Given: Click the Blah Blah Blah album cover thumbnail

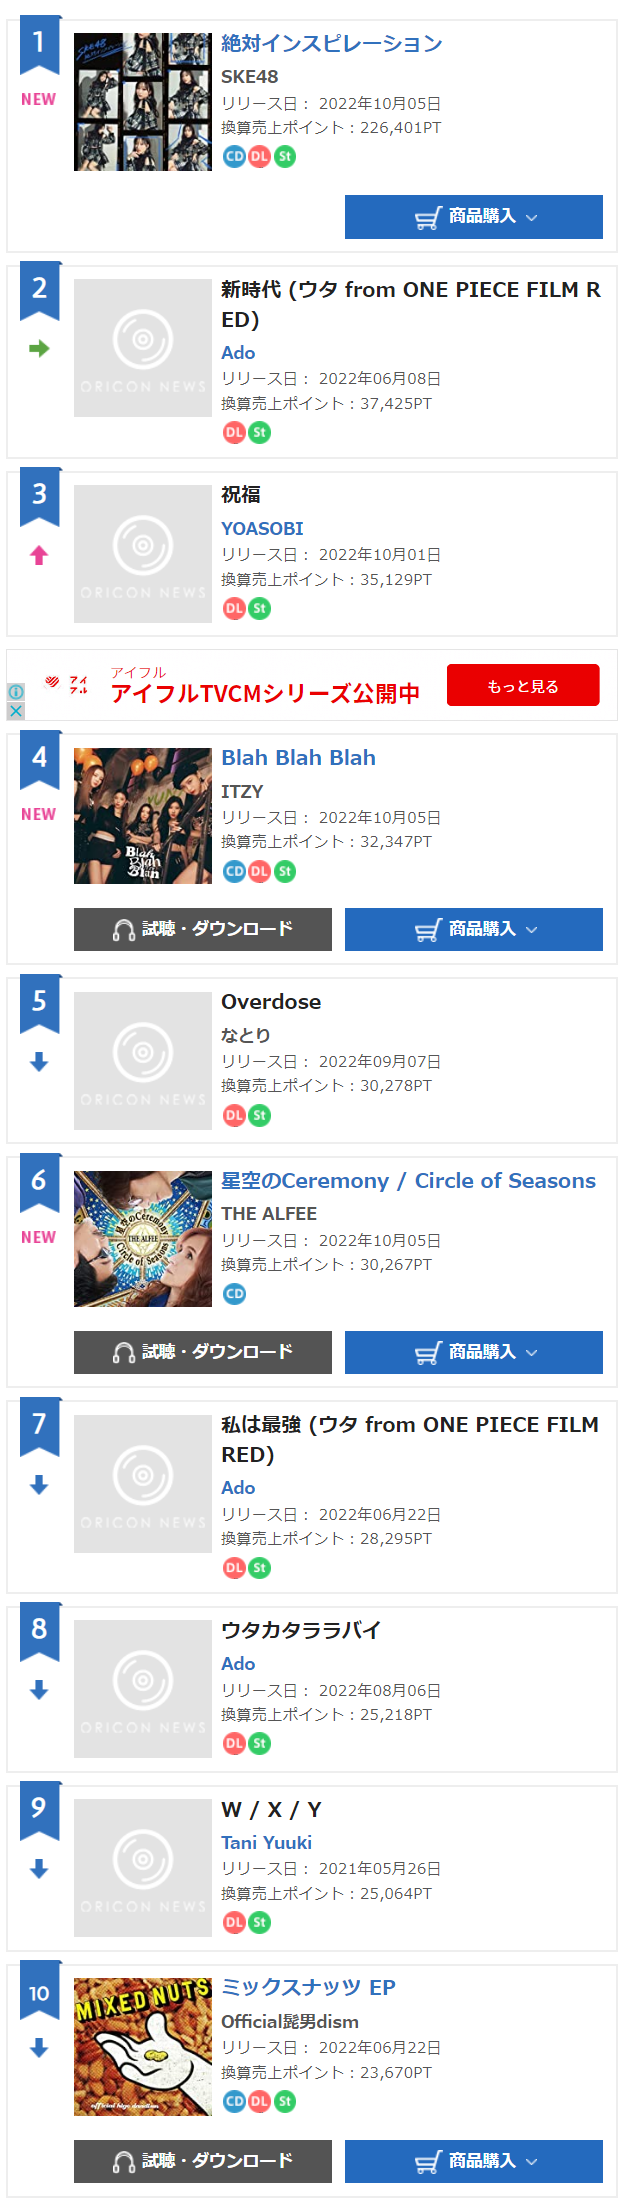Looking at the screenshot, I should [143, 816].
